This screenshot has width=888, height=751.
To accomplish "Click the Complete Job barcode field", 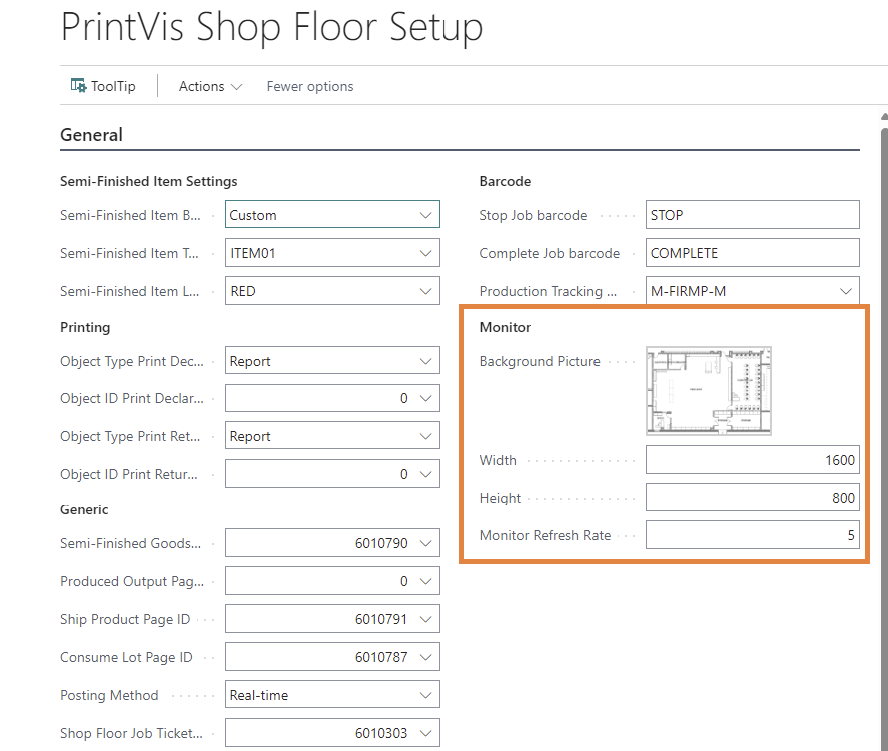I will (753, 253).
